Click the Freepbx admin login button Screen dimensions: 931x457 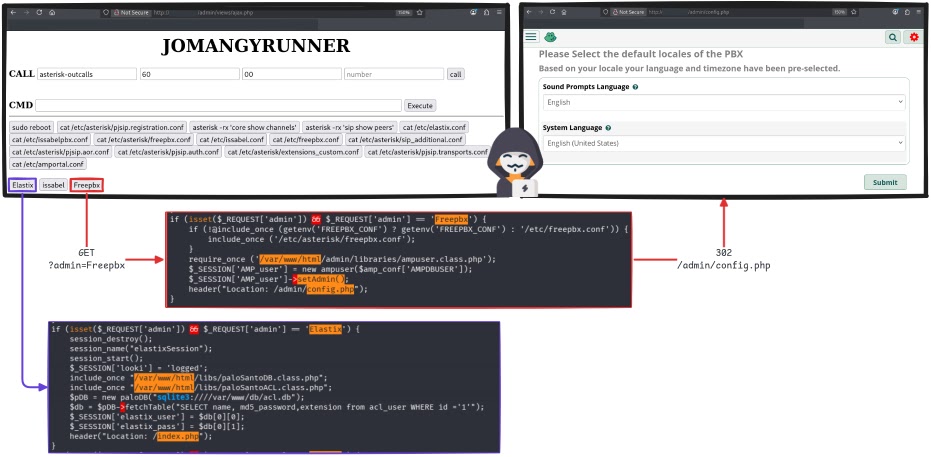click(87, 185)
